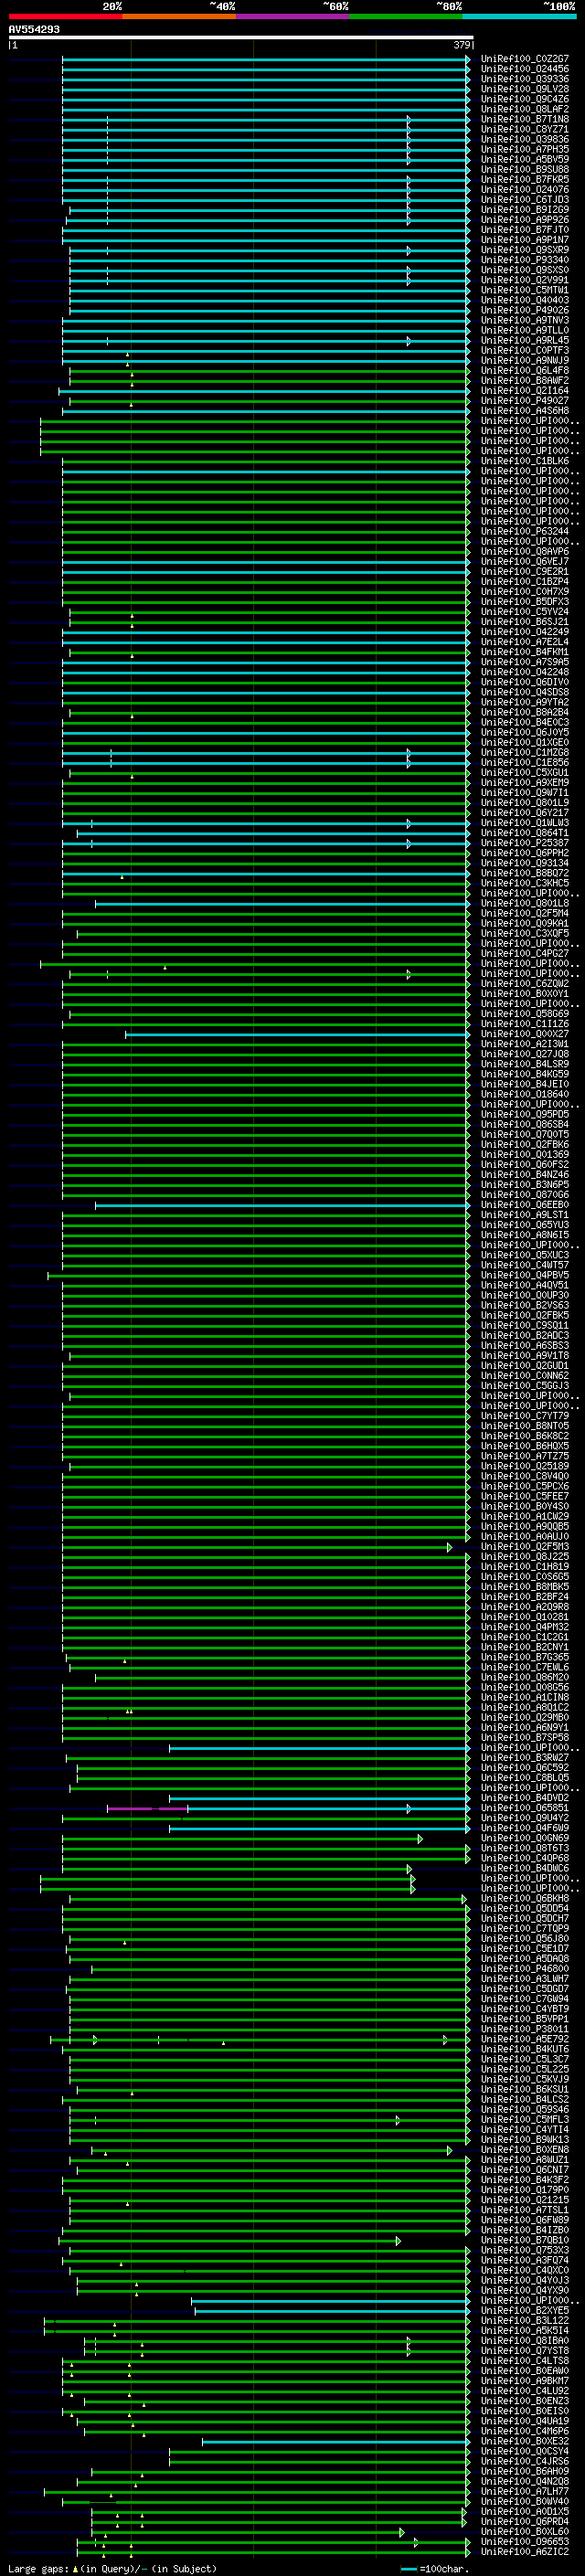Select the UniRef100_P38011 label
The width and height of the screenshot is (585, 2576).
pyautogui.click(x=525, y=2029)
